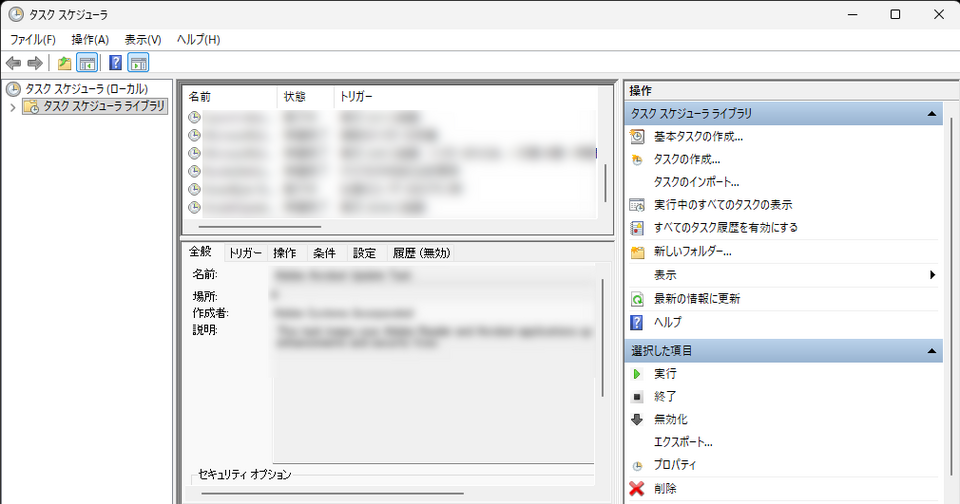960x504 pixels.
Task: Click 基本タスクの作成... action
Action: (x=698, y=137)
